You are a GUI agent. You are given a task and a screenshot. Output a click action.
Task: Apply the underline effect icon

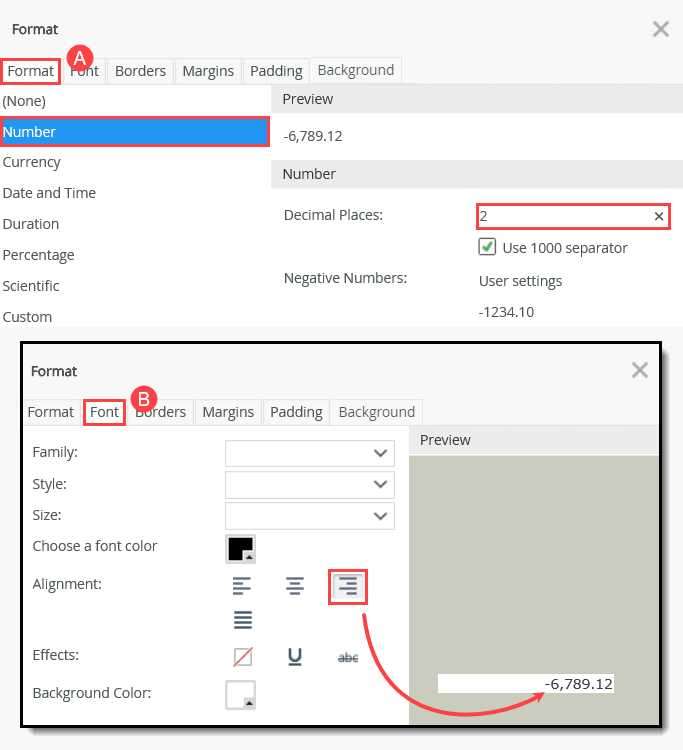[295, 656]
